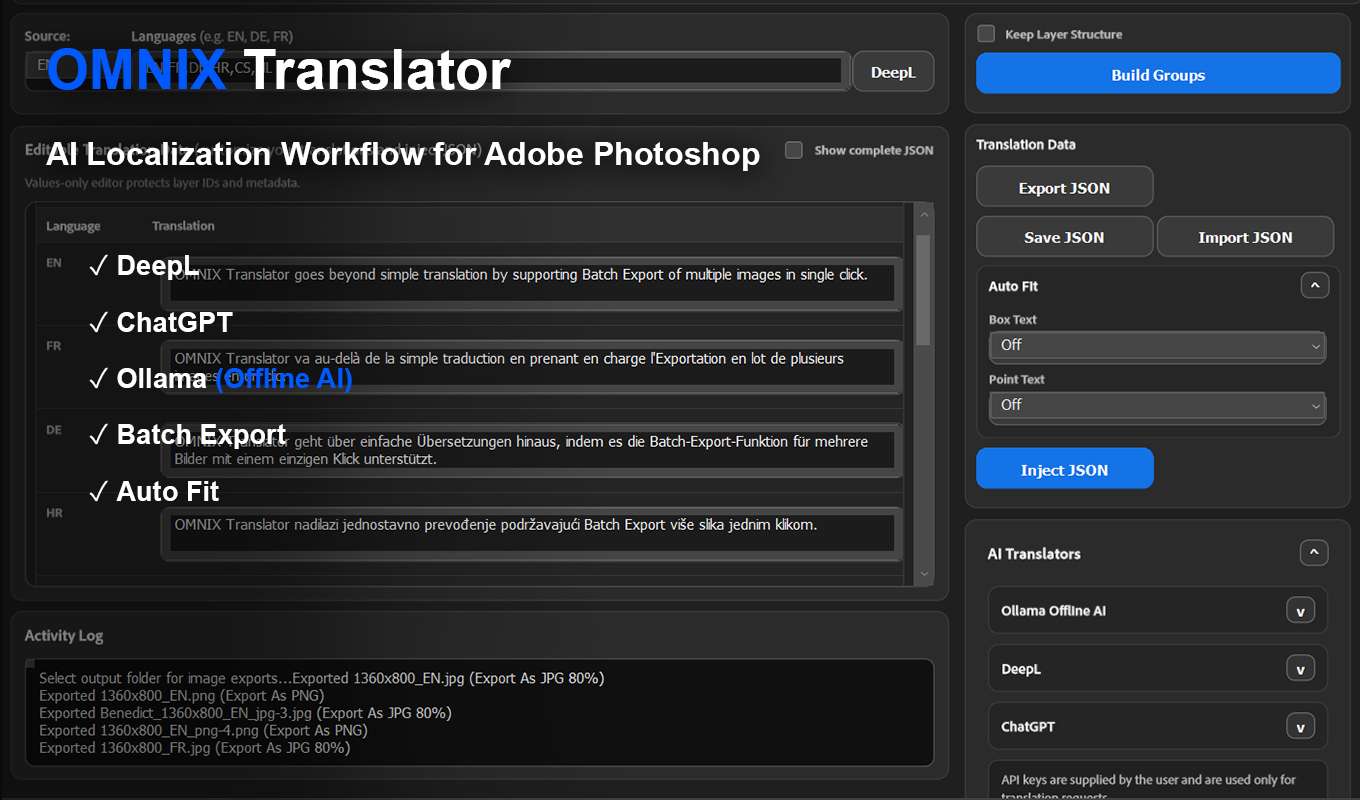Viewport: 1360px width, 800px height.
Task: Collapse the AI Translators section chevron
Action: click(1314, 553)
